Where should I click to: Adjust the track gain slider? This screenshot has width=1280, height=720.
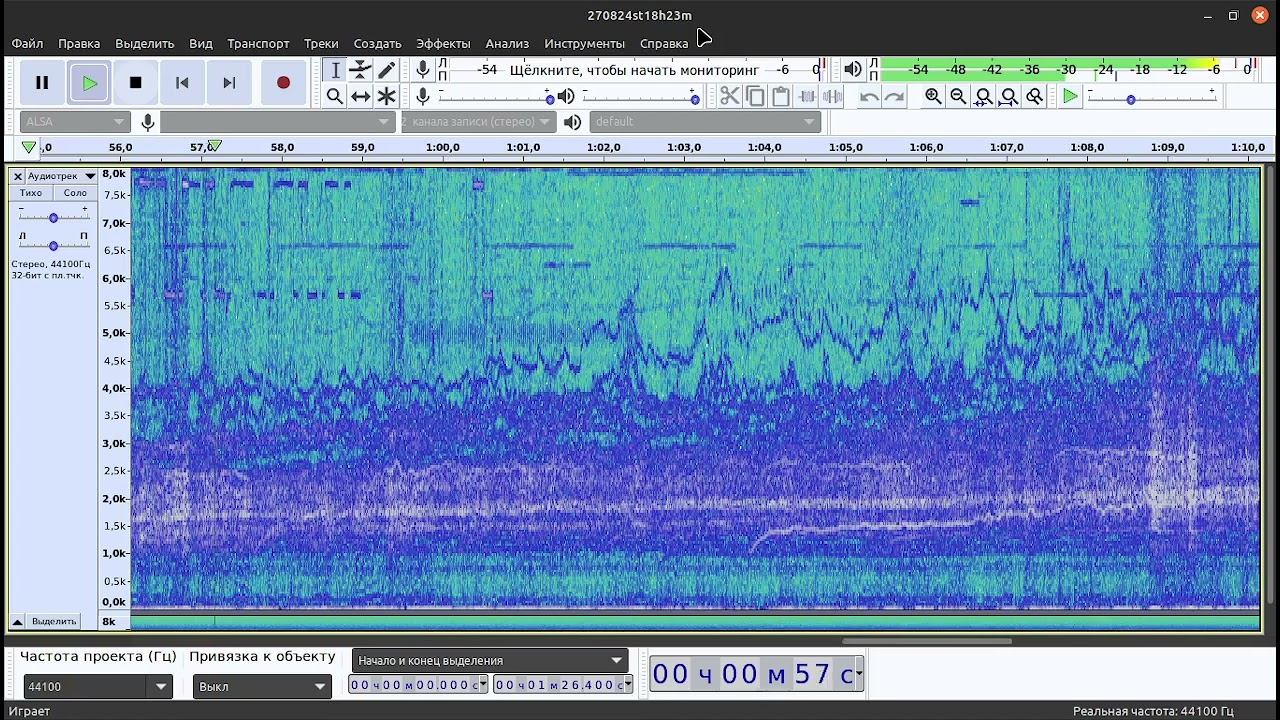[53, 217]
